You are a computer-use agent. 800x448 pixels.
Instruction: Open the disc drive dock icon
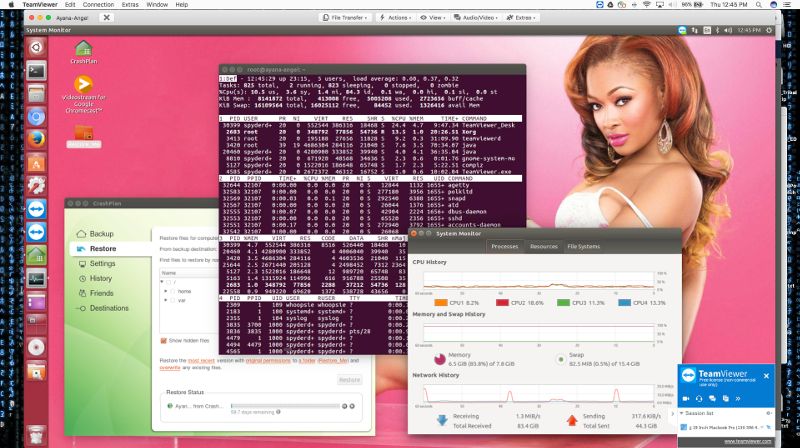(x=36, y=347)
